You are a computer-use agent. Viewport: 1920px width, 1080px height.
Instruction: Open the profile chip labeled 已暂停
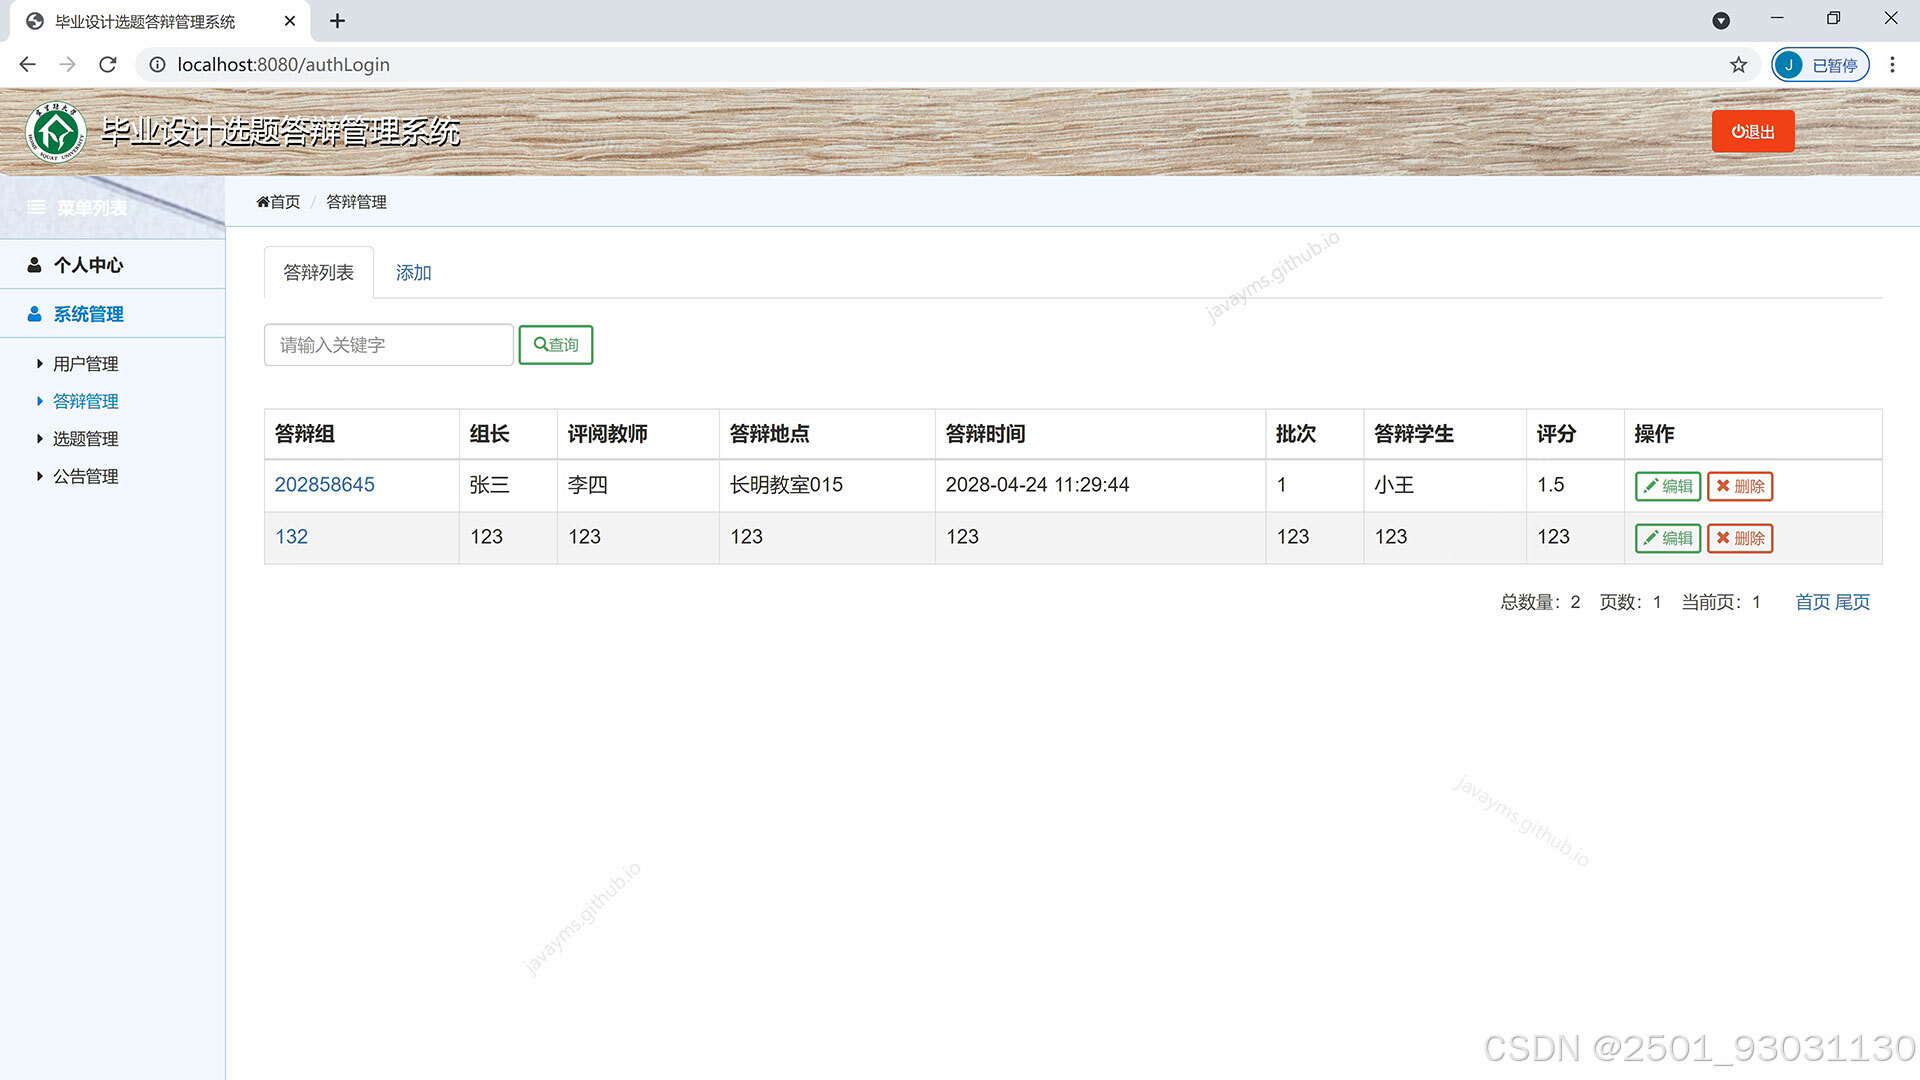coord(1820,65)
